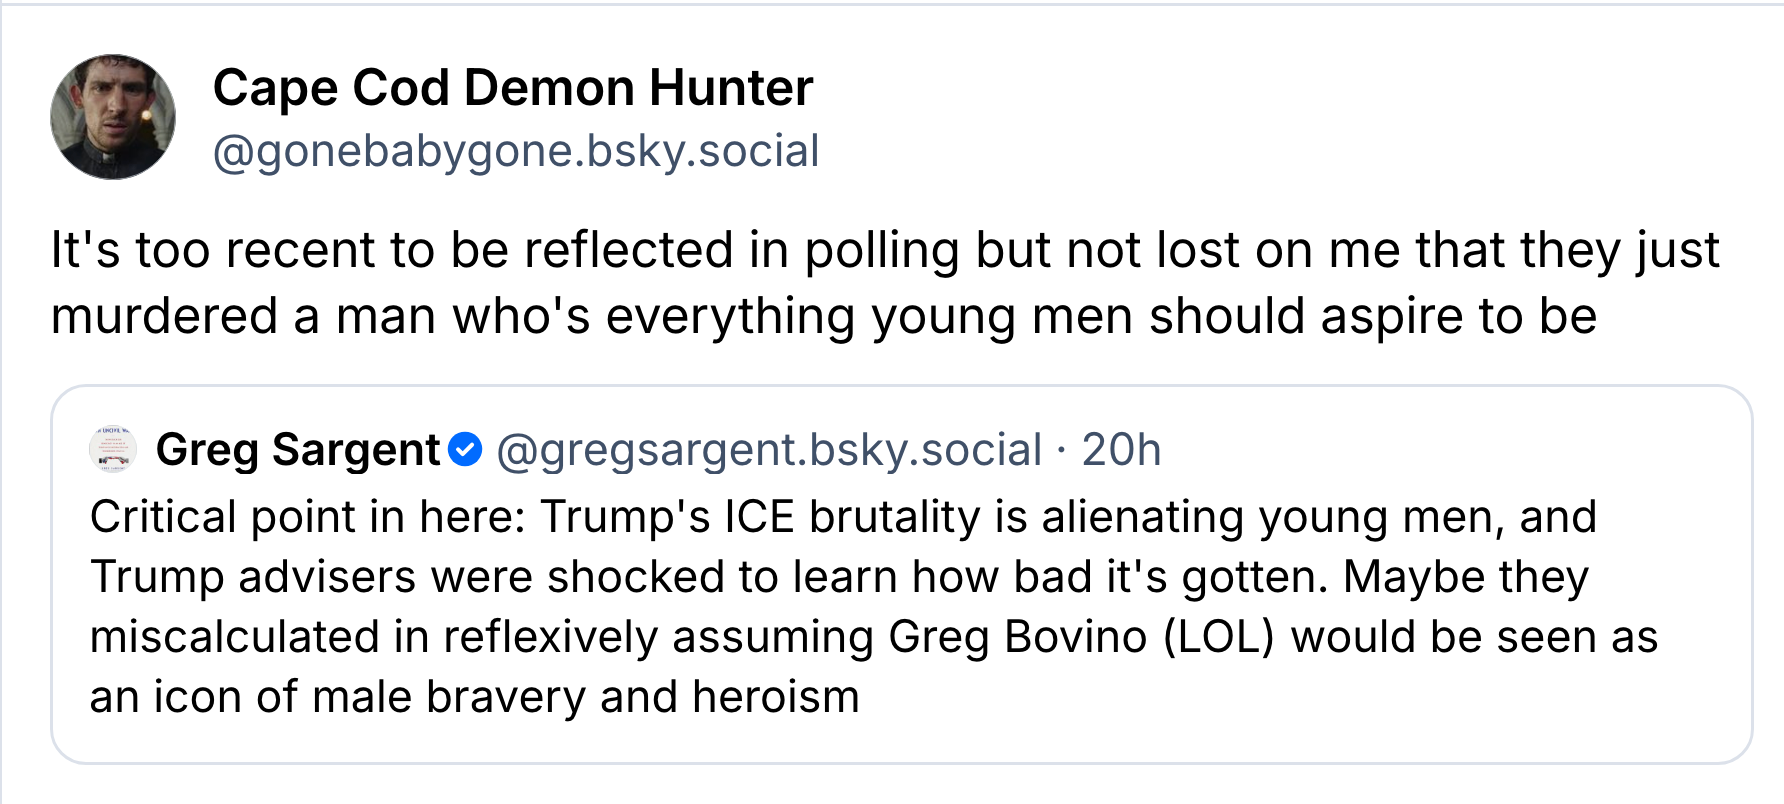
Task: Click the quoted line starting "miscalculated in reflexively"
Action: point(873,637)
